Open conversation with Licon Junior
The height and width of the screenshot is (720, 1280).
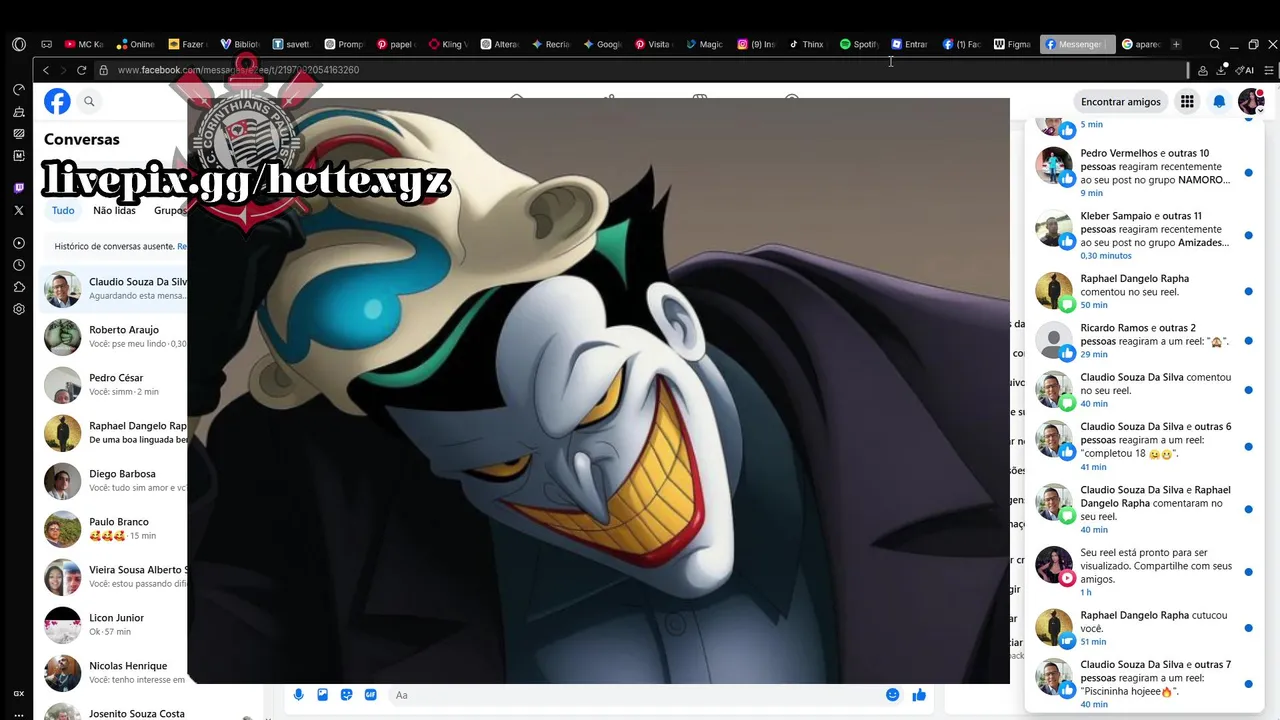click(x=114, y=625)
